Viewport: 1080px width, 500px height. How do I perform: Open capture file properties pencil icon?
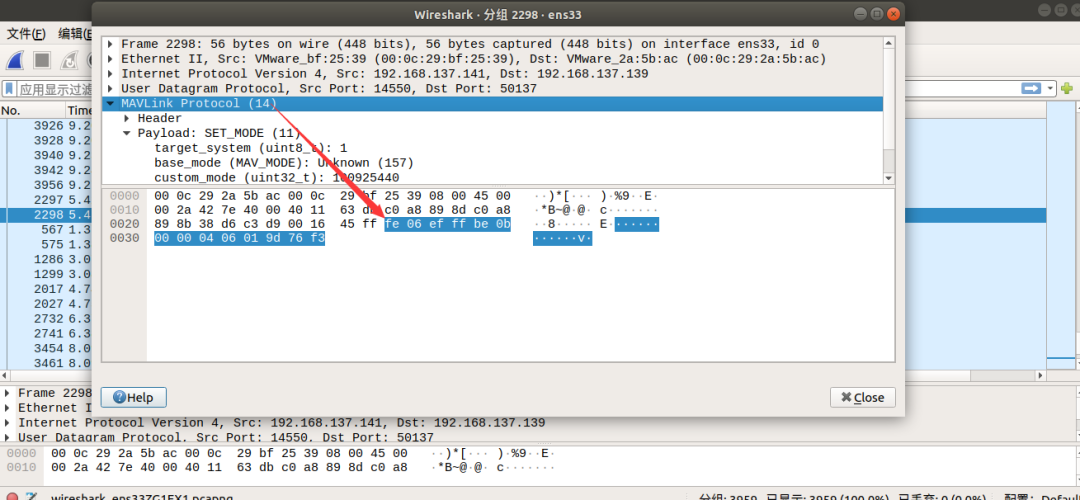coord(31,497)
